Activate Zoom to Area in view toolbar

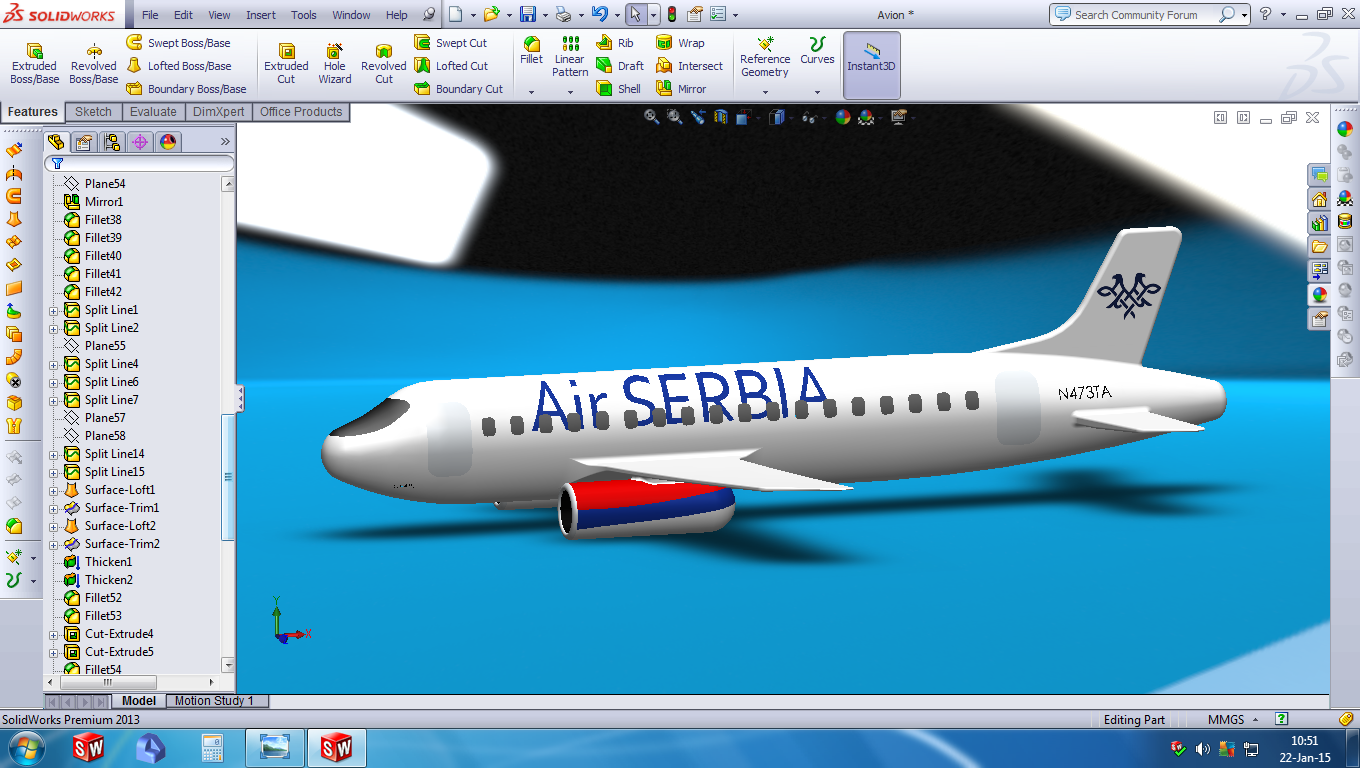(675, 117)
